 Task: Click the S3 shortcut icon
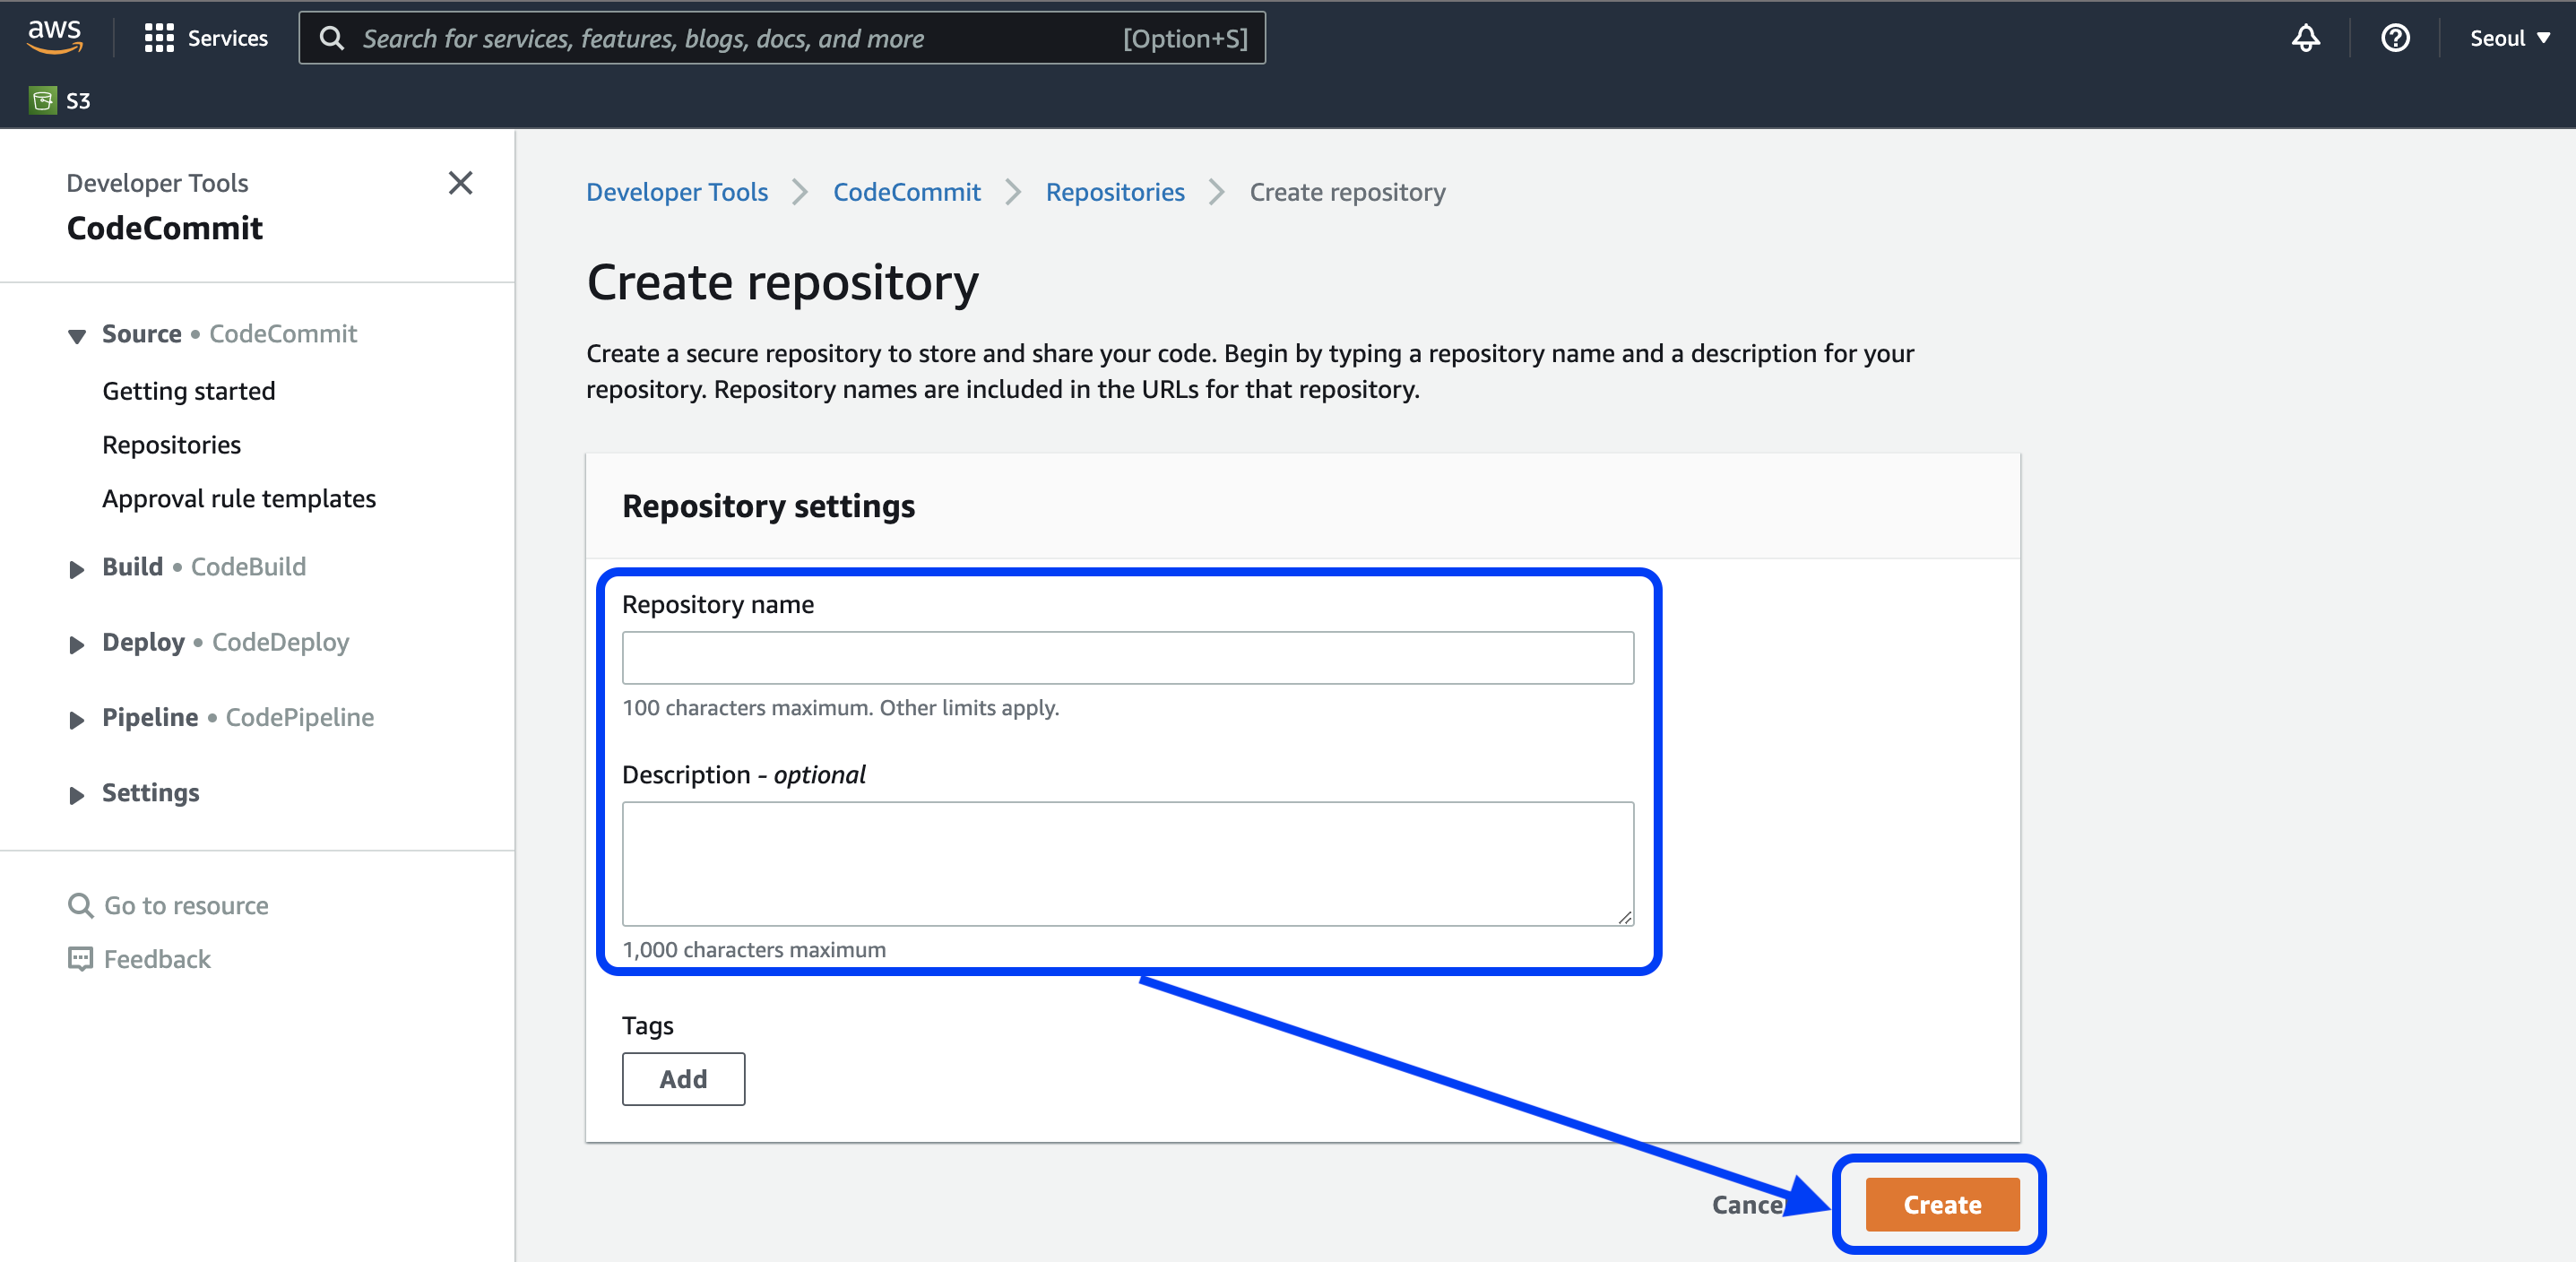point(43,100)
